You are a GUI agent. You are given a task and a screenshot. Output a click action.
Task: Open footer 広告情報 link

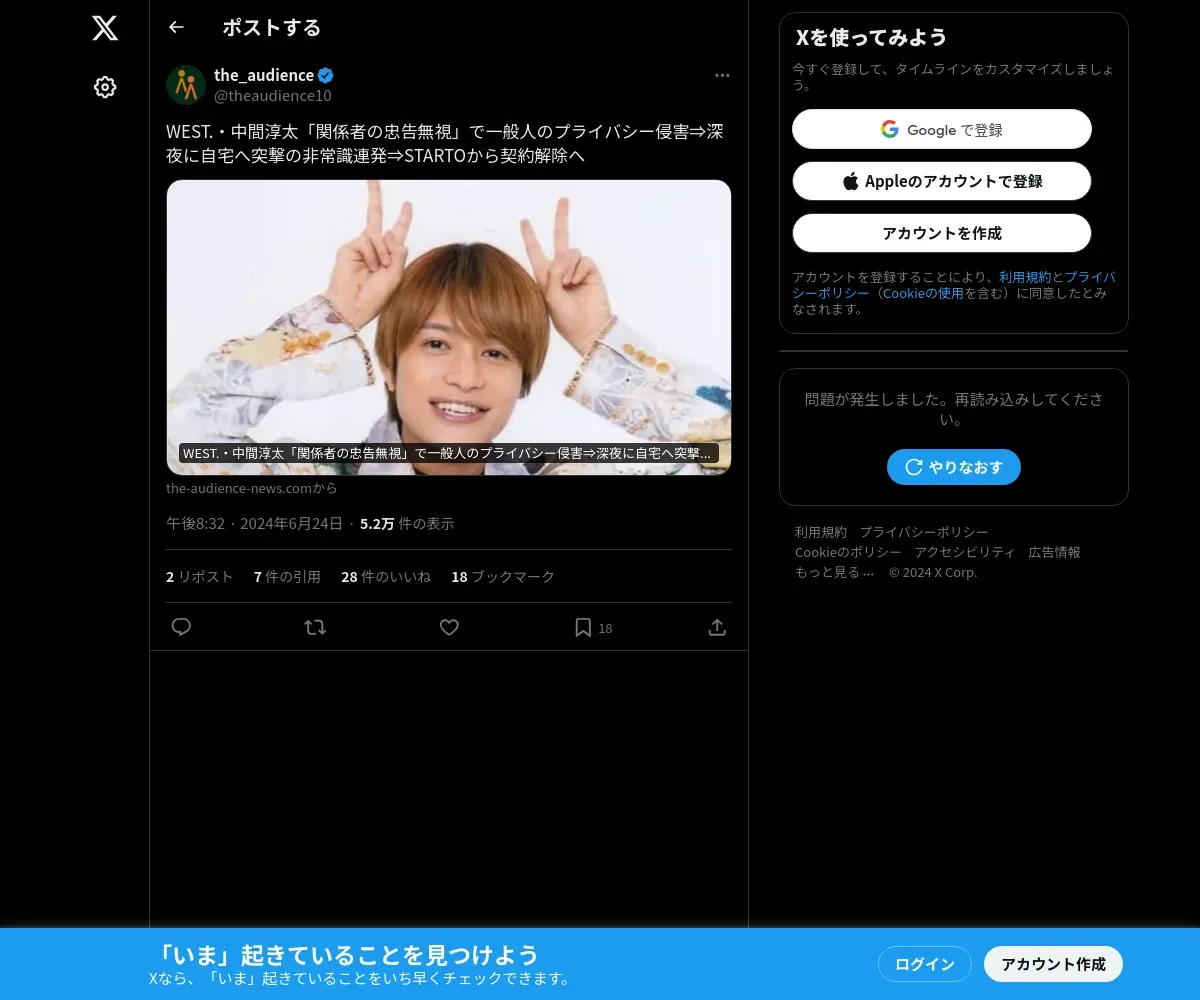pyautogui.click(x=1054, y=552)
